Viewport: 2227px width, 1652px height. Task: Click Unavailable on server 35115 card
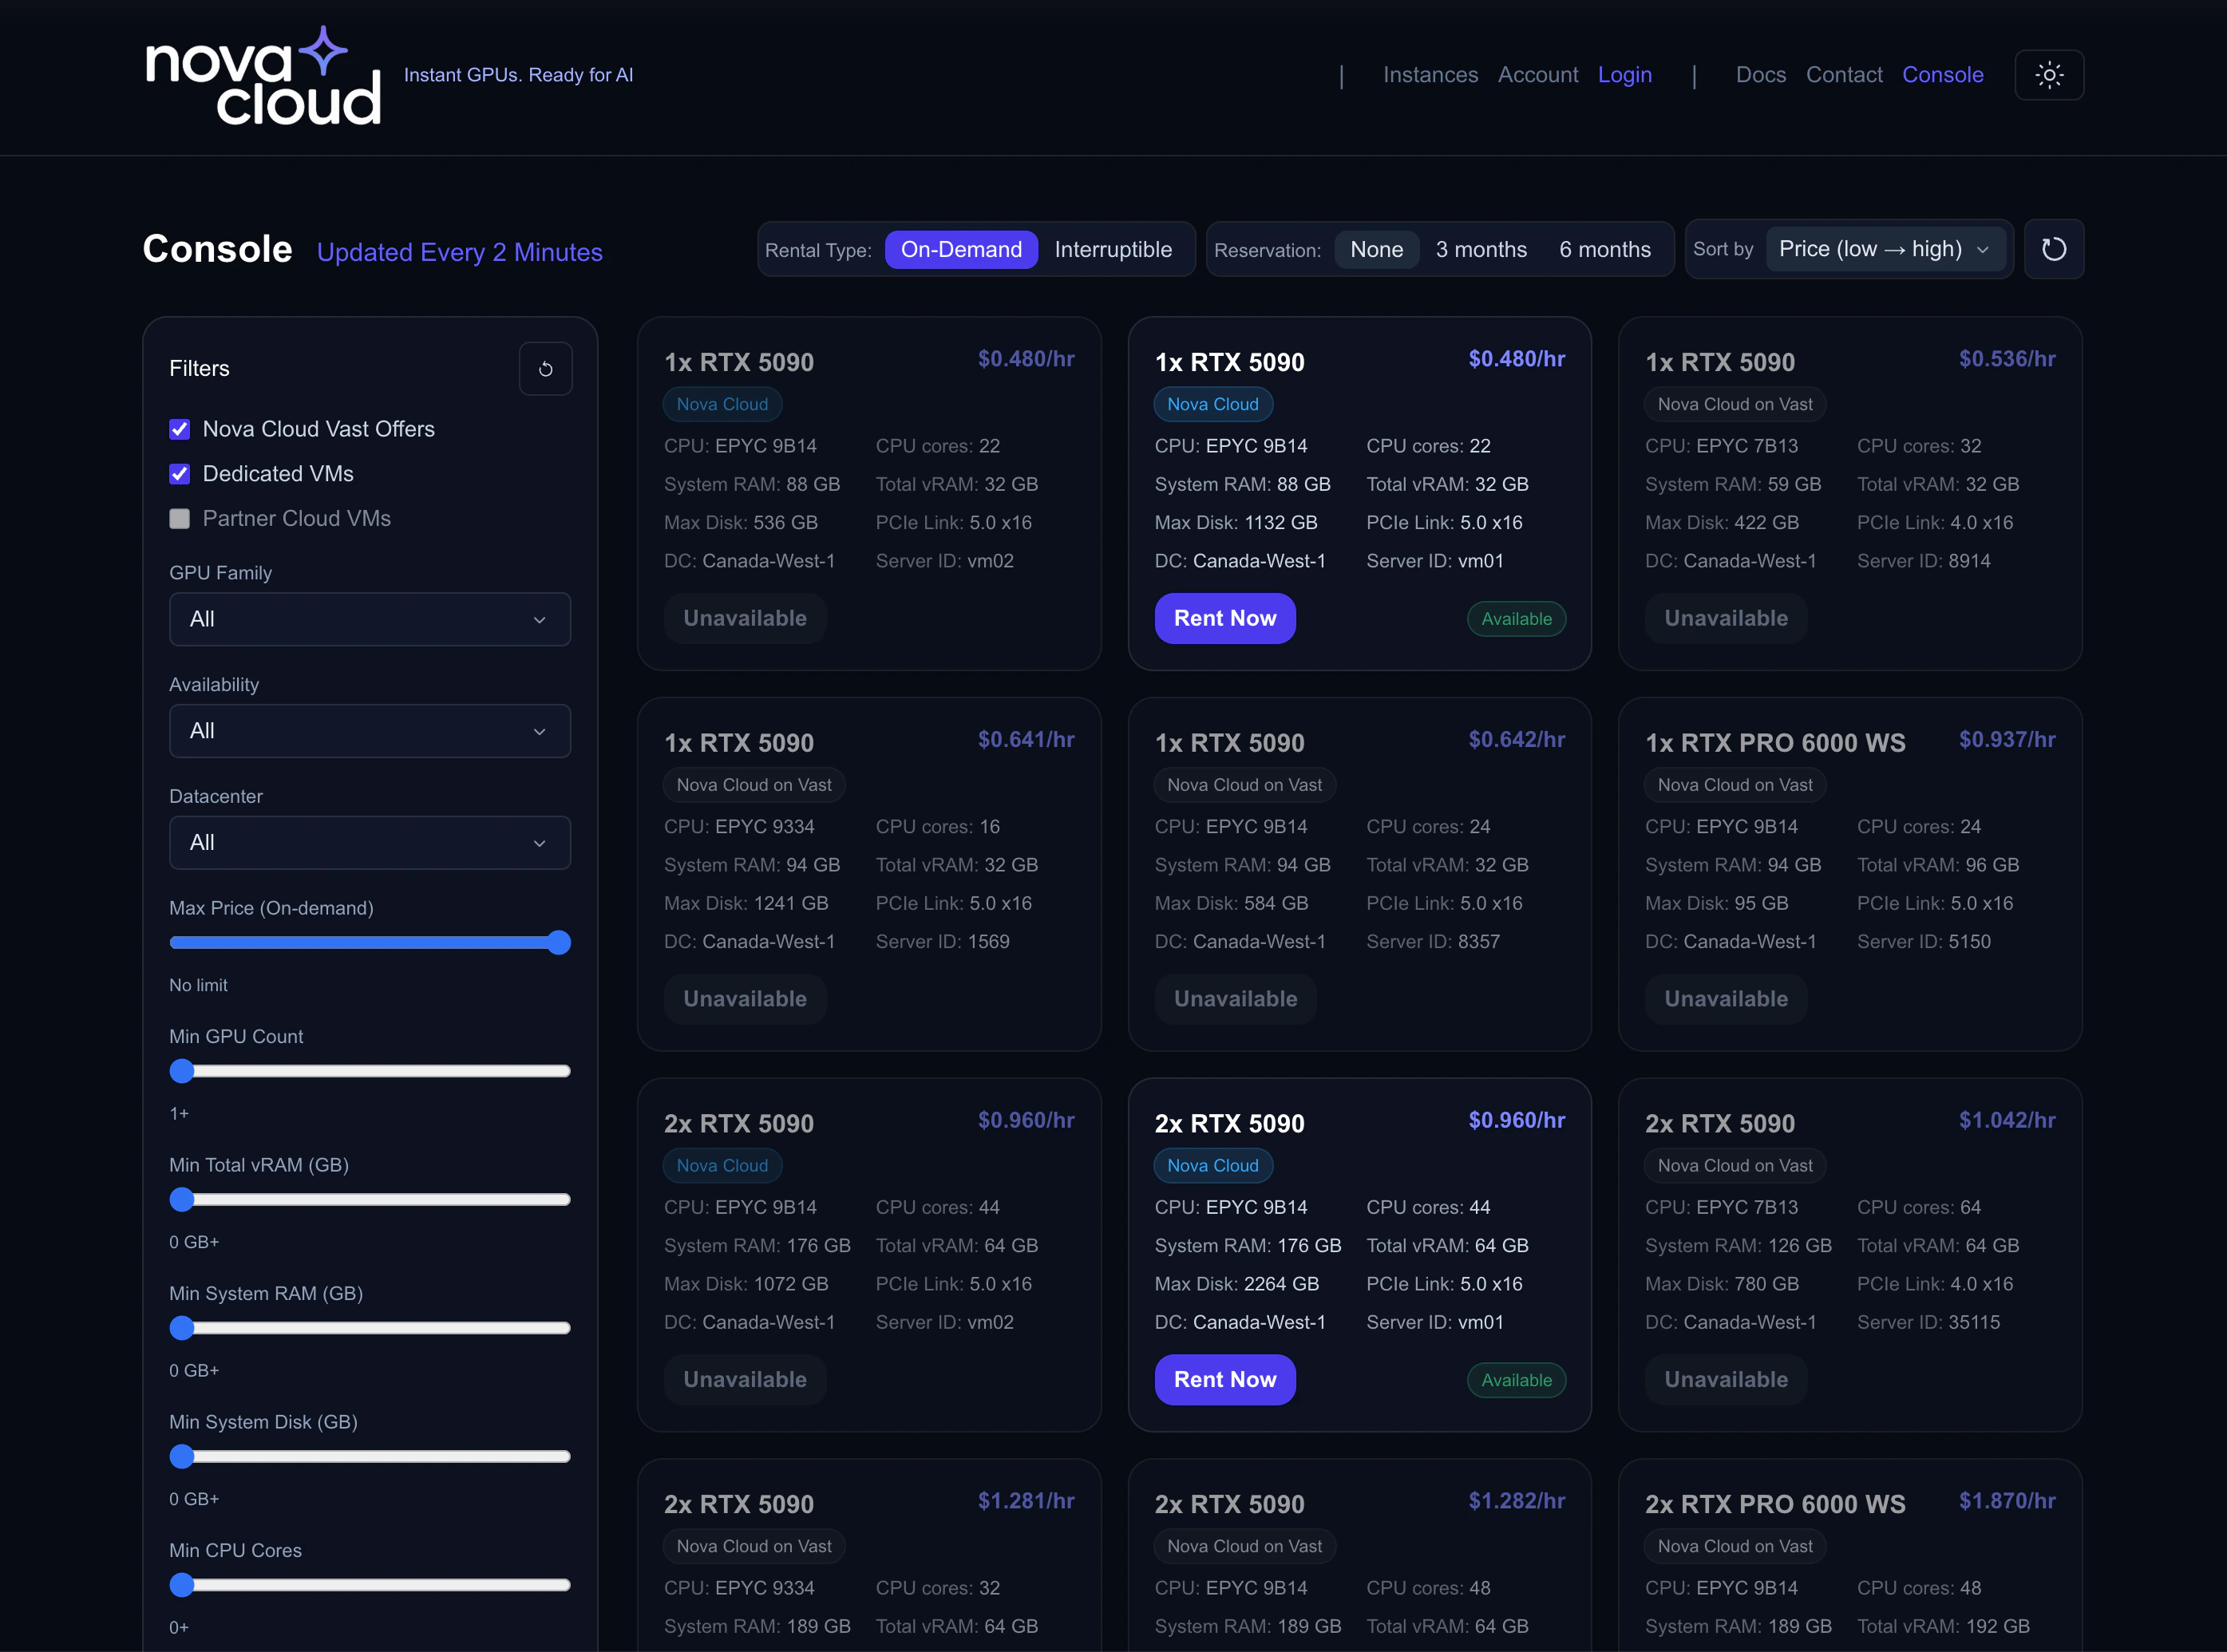tap(1726, 1380)
